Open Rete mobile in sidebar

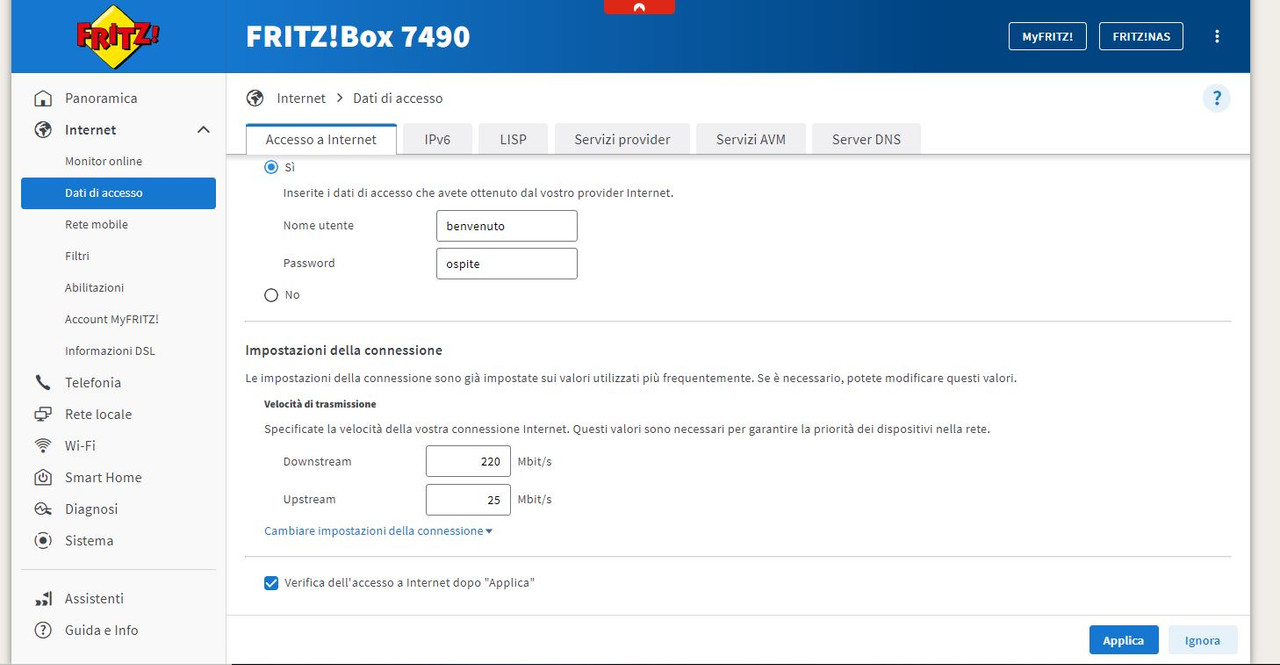coord(118,224)
